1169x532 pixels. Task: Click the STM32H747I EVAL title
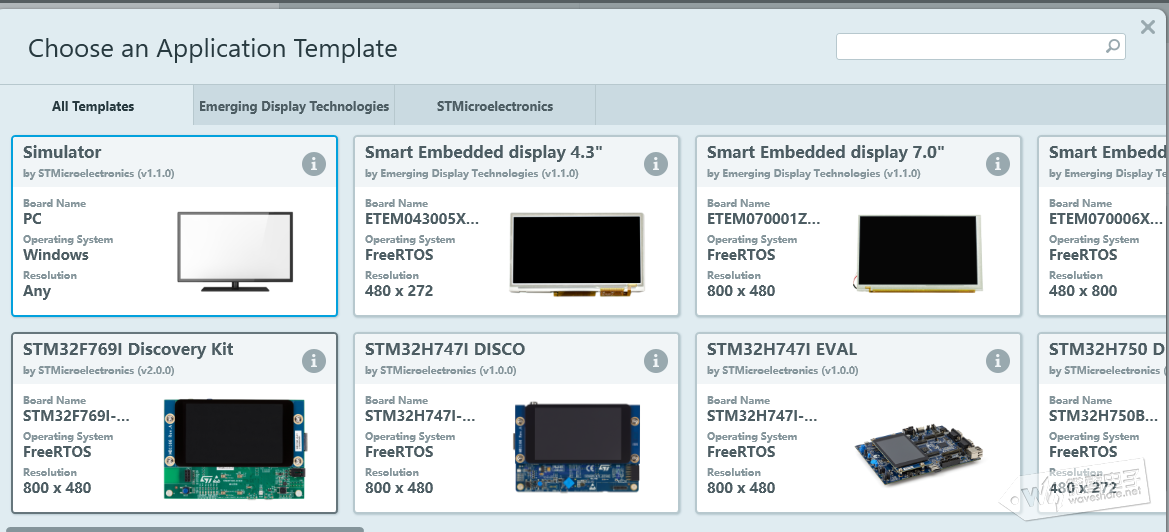(782, 349)
